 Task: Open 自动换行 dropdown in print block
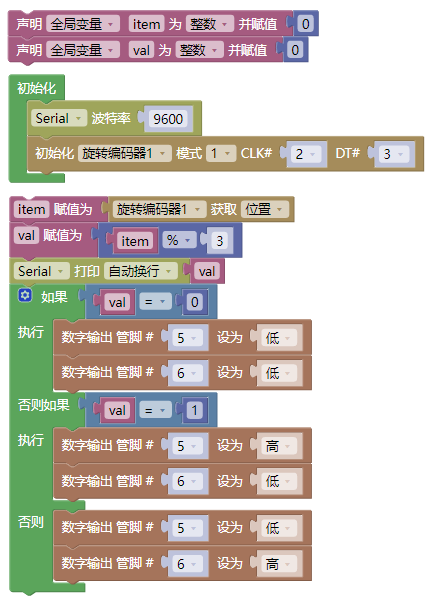click(141, 271)
